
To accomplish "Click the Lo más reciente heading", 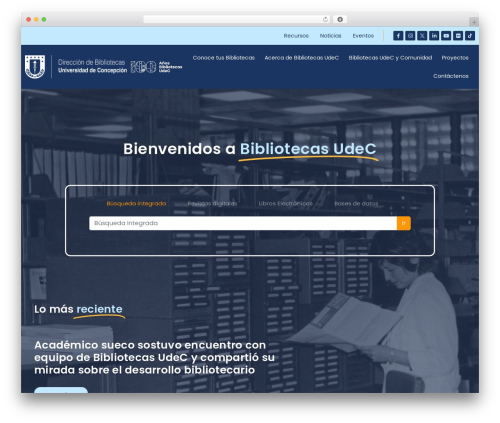I will point(78,309).
